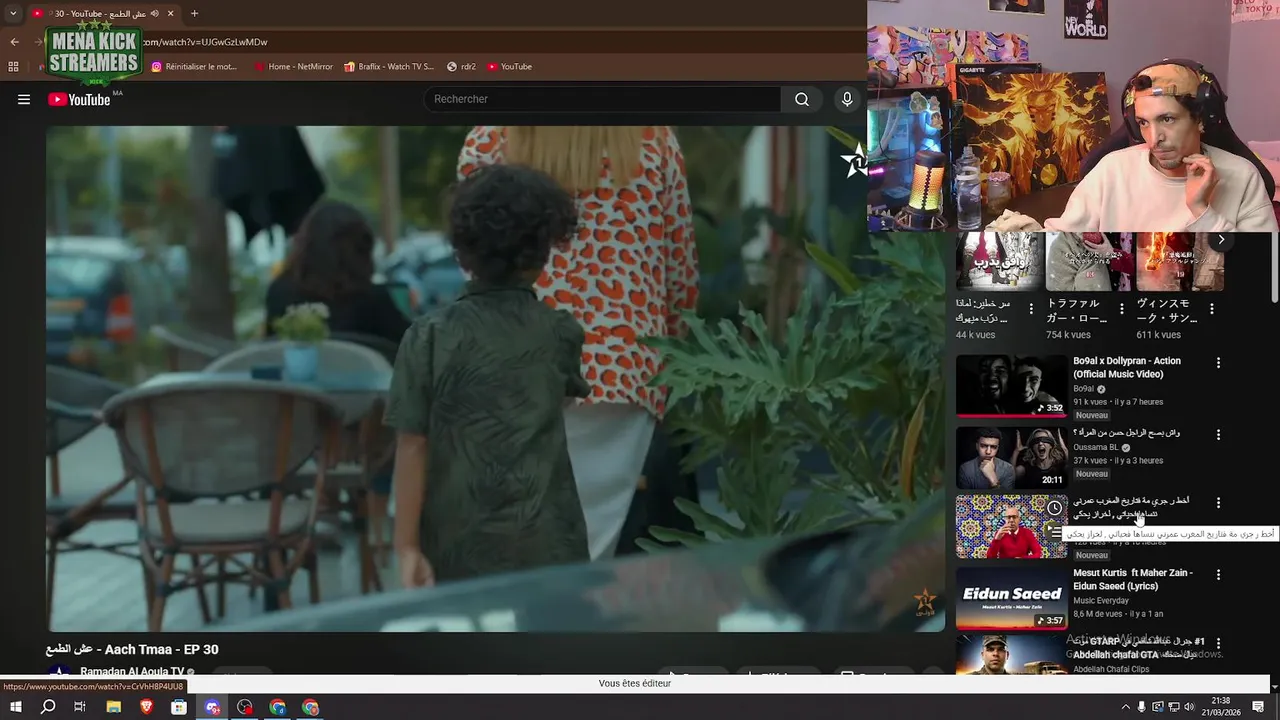Open the Short with 754 k vues
The image size is (1280, 720).
tap(1090, 261)
